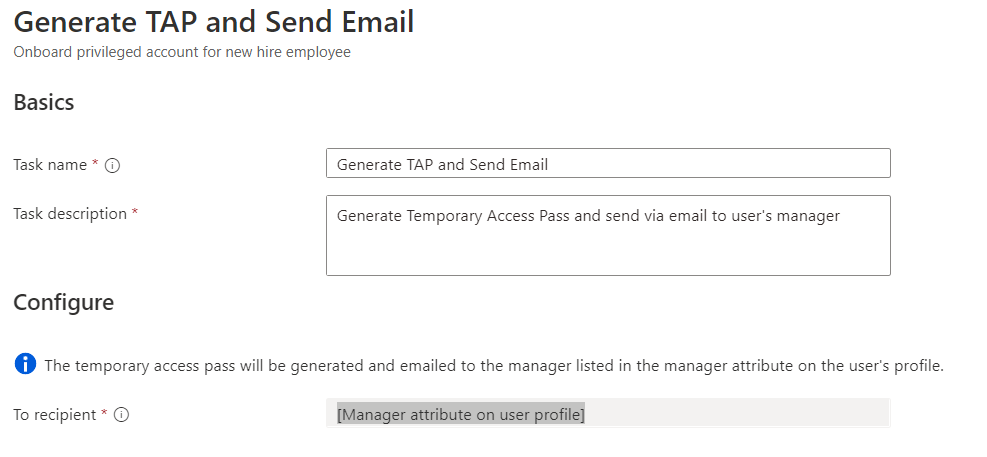The image size is (987, 457).
Task: Click the highlighted Manager attribute on user profile text
Action: click(x=461, y=415)
